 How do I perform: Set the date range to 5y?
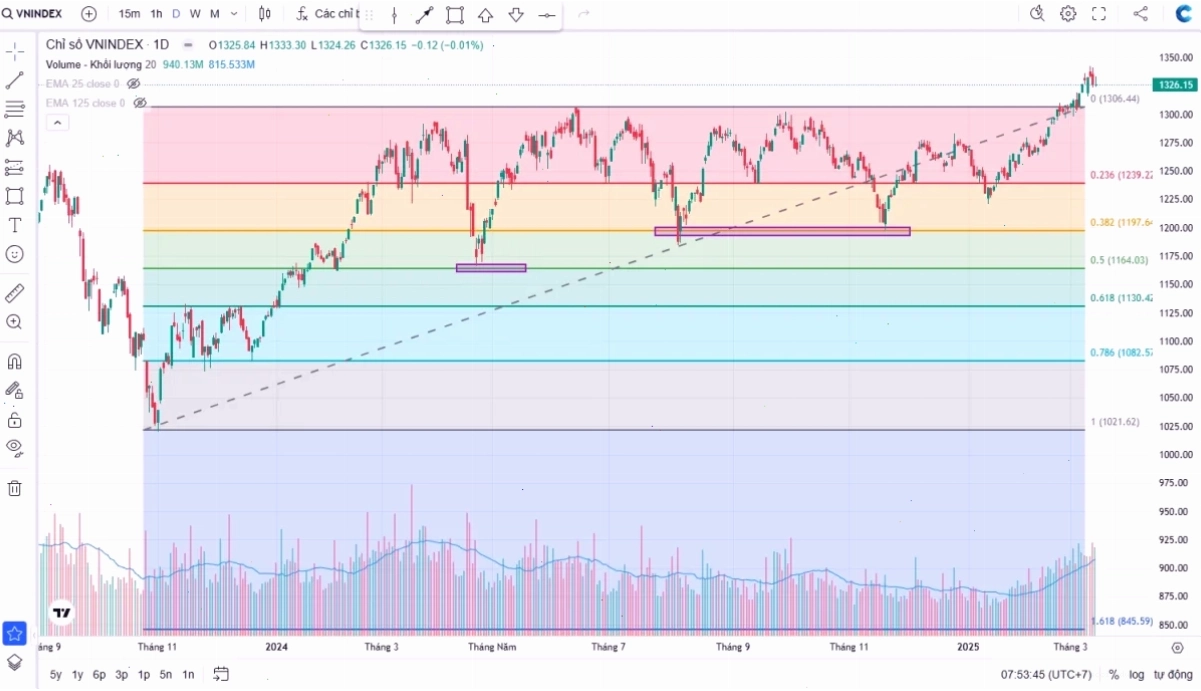coord(56,674)
